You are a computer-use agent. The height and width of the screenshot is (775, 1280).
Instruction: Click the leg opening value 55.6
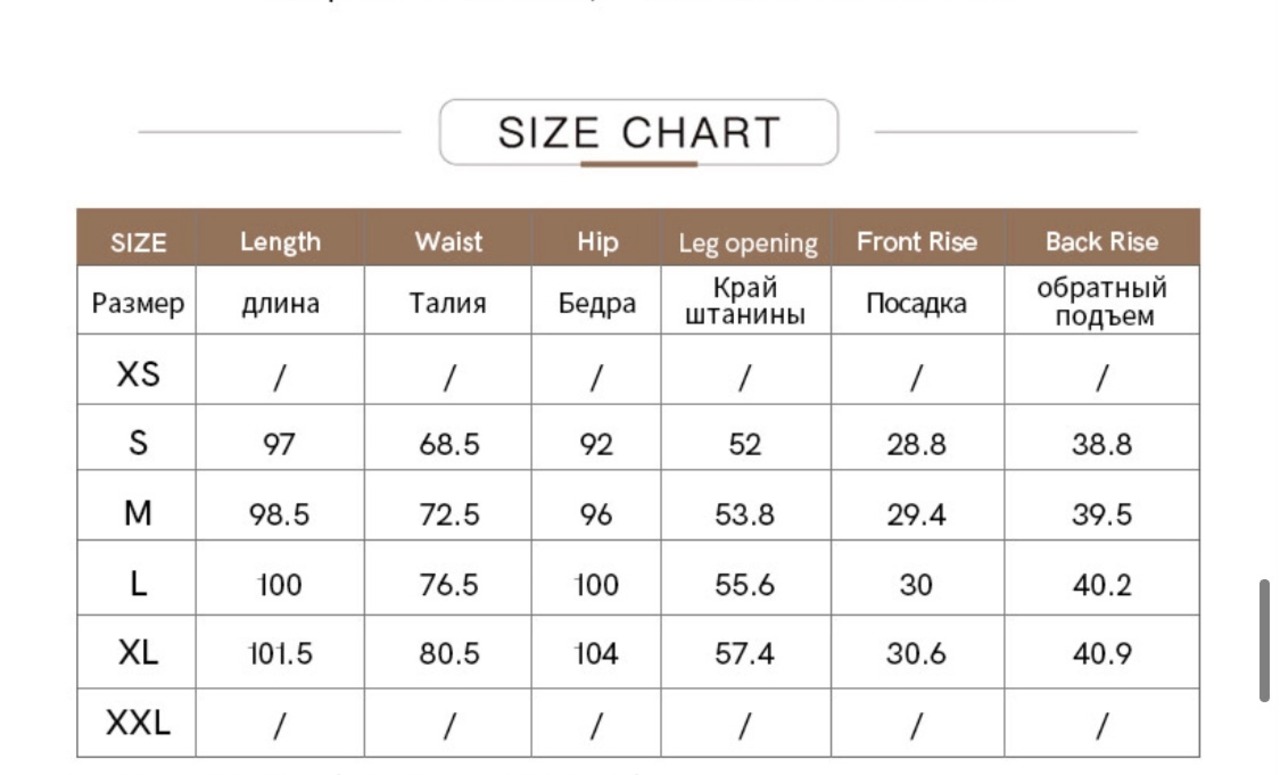pos(745,585)
